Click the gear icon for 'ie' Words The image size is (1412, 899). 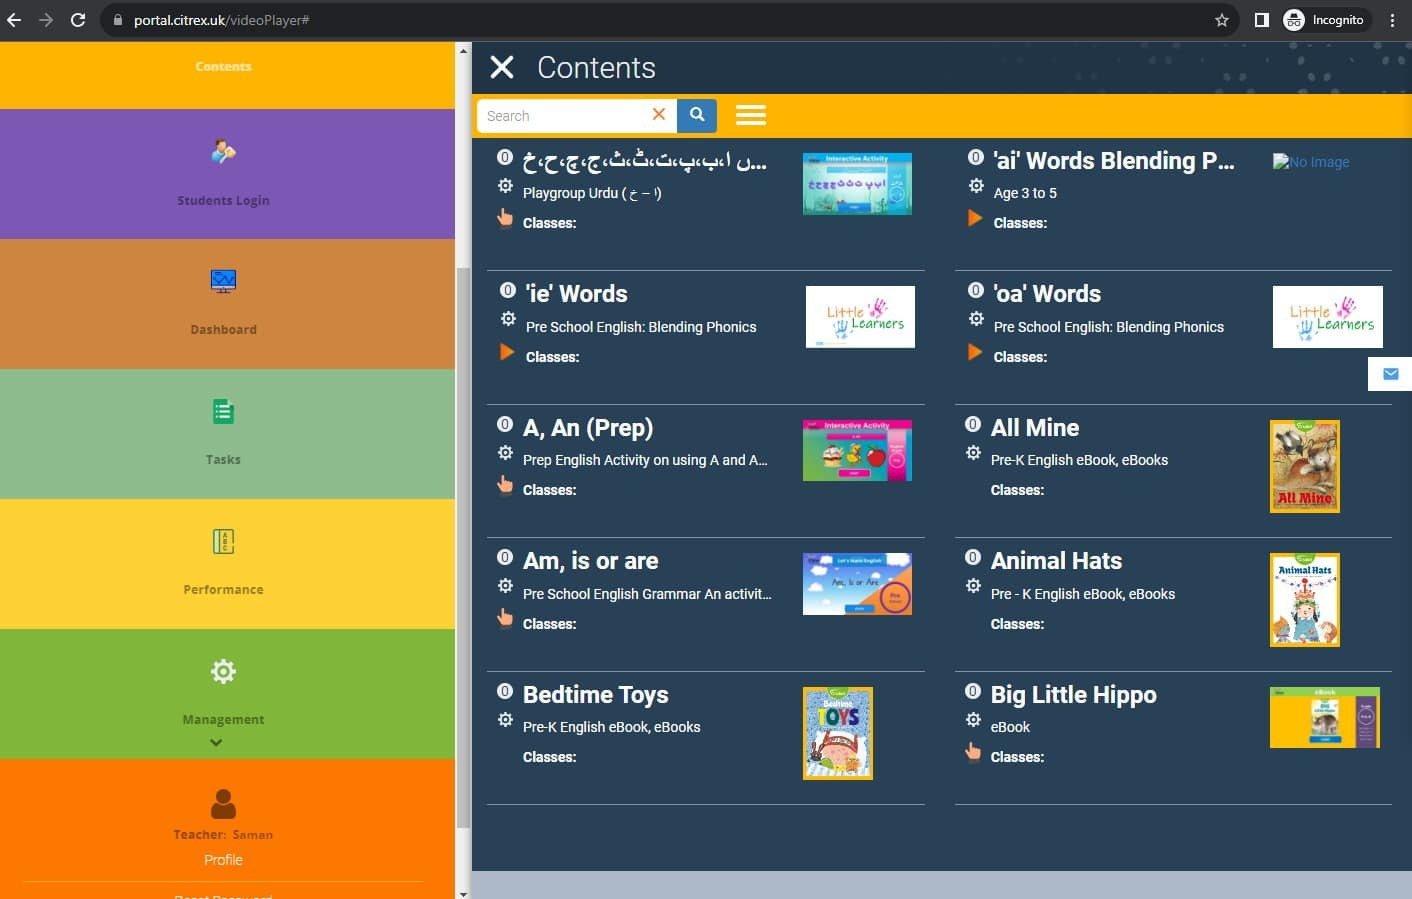coord(508,319)
